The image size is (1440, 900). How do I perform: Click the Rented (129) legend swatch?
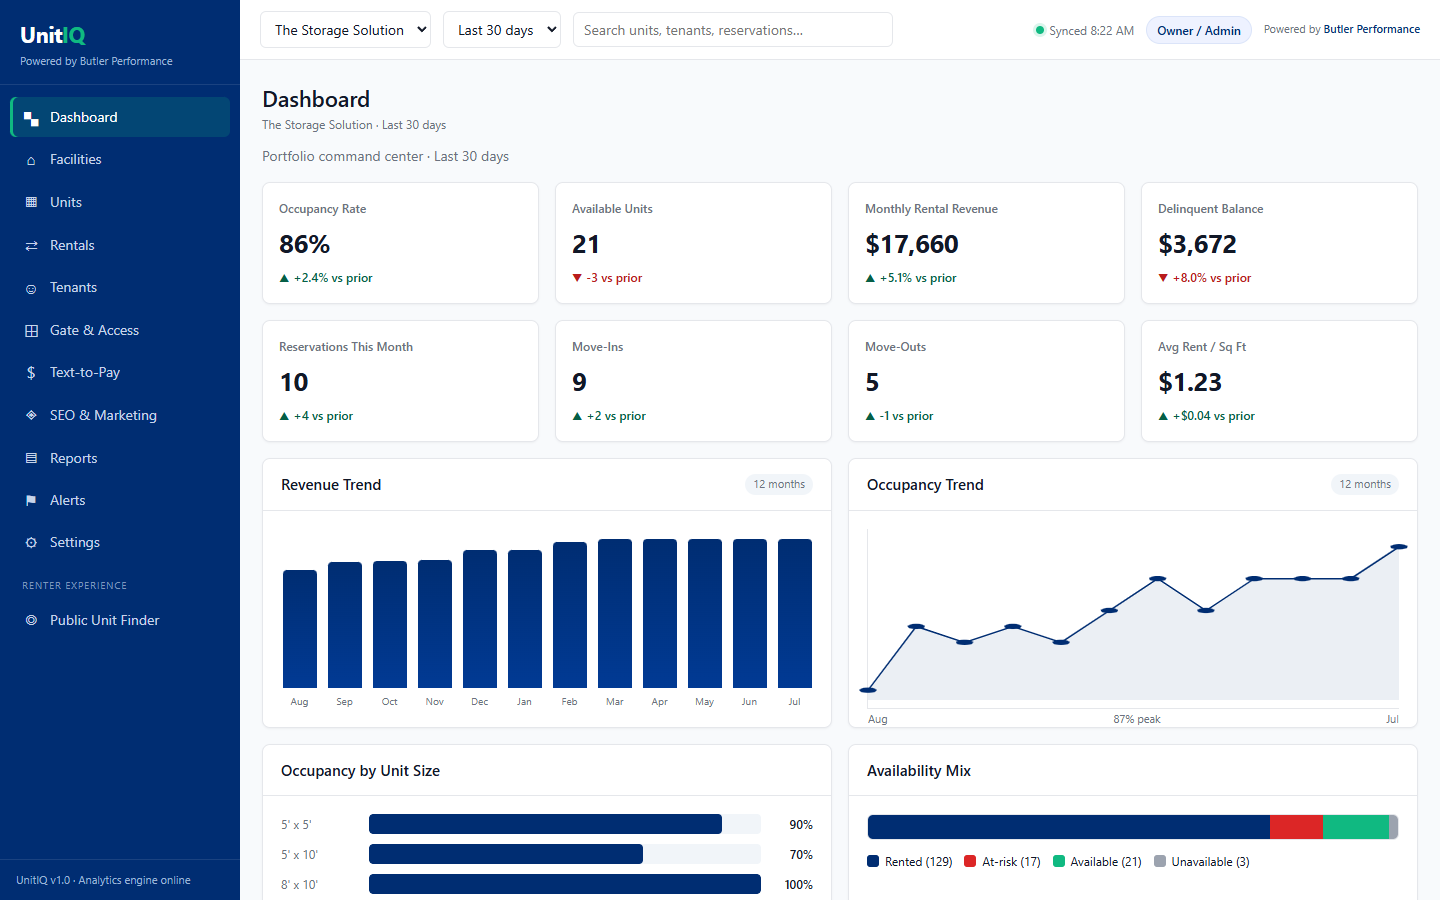873,861
